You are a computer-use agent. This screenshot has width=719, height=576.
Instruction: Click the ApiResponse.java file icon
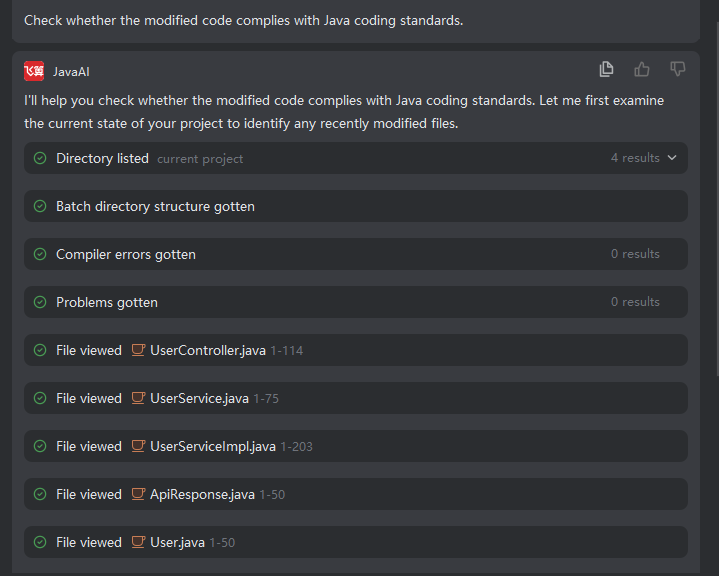139,494
